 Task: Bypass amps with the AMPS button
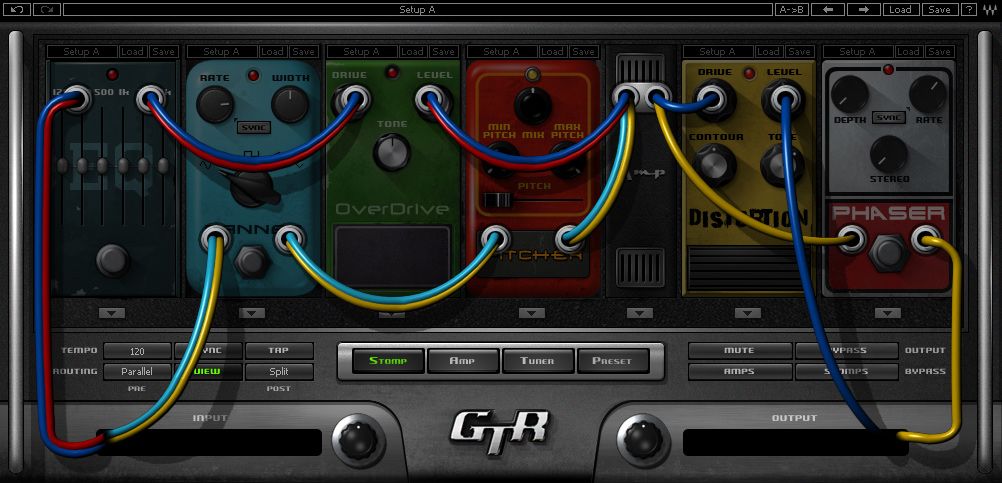coord(739,371)
